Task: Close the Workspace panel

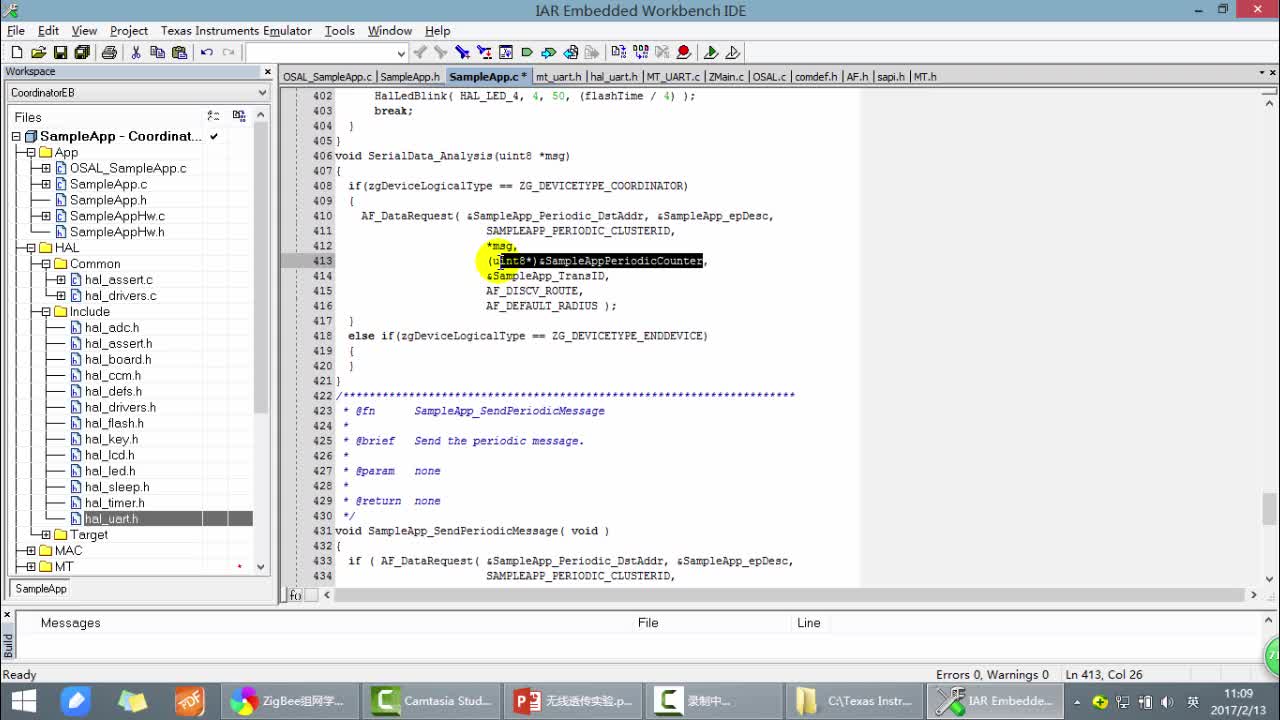Action: 267,72
